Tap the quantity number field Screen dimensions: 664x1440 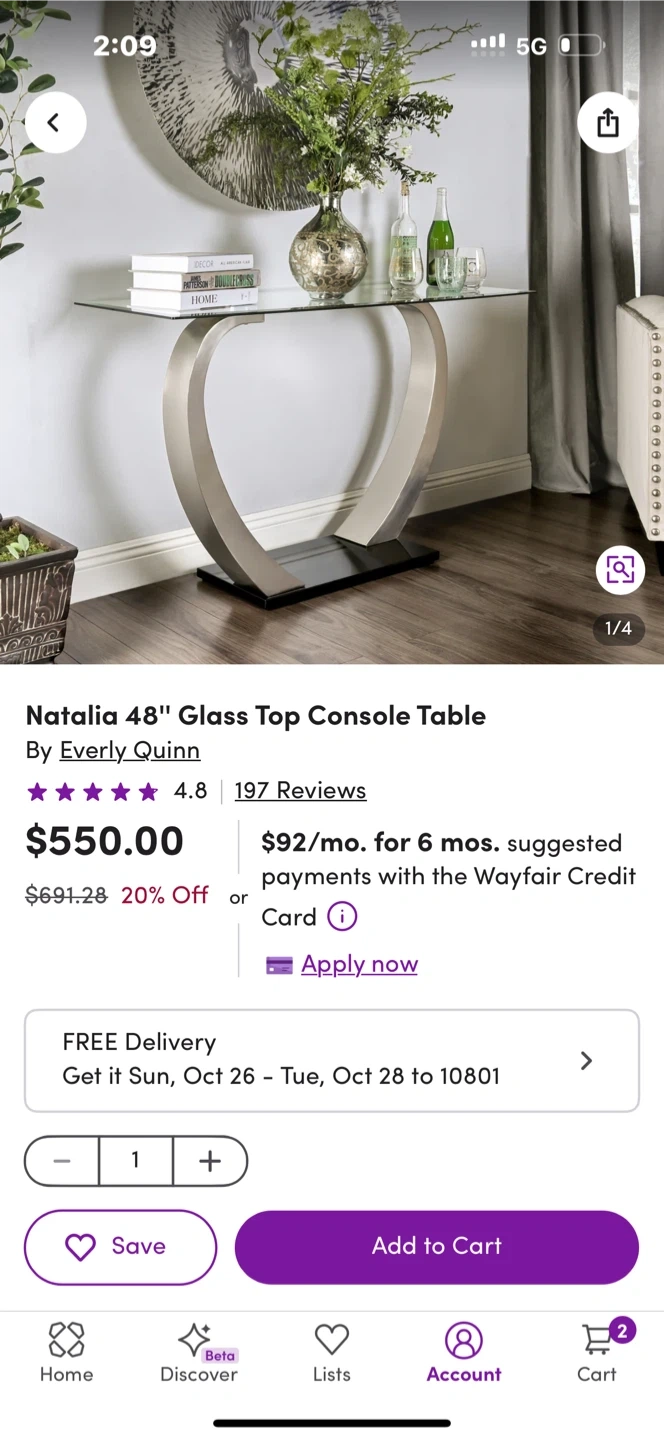pyautogui.click(x=135, y=1161)
